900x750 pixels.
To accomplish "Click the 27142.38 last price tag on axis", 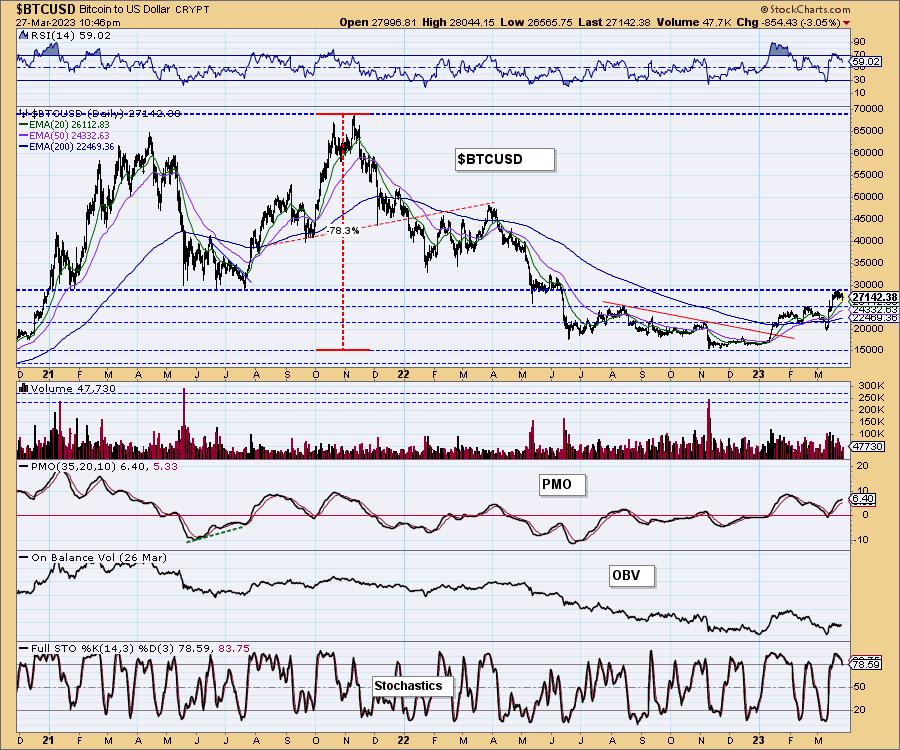I will click(x=874, y=297).
